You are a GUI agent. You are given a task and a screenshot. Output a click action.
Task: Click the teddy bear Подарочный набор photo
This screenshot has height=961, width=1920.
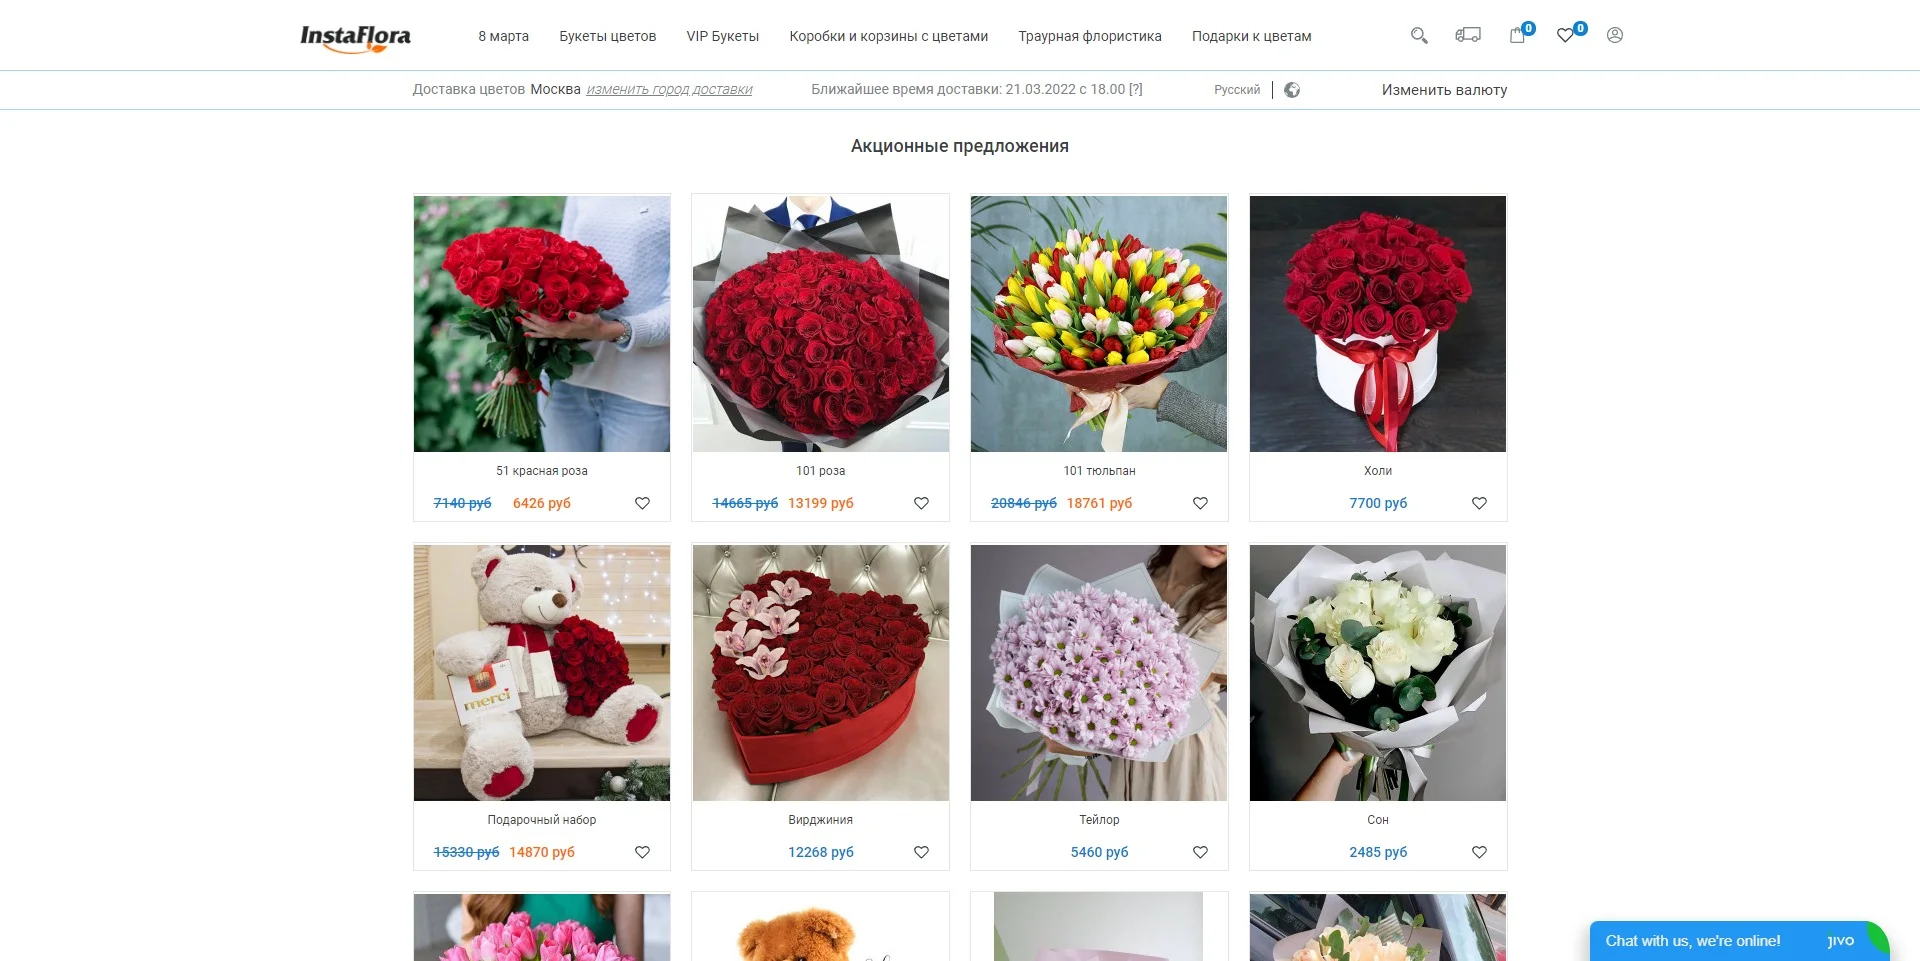pyautogui.click(x=542, y=673)
